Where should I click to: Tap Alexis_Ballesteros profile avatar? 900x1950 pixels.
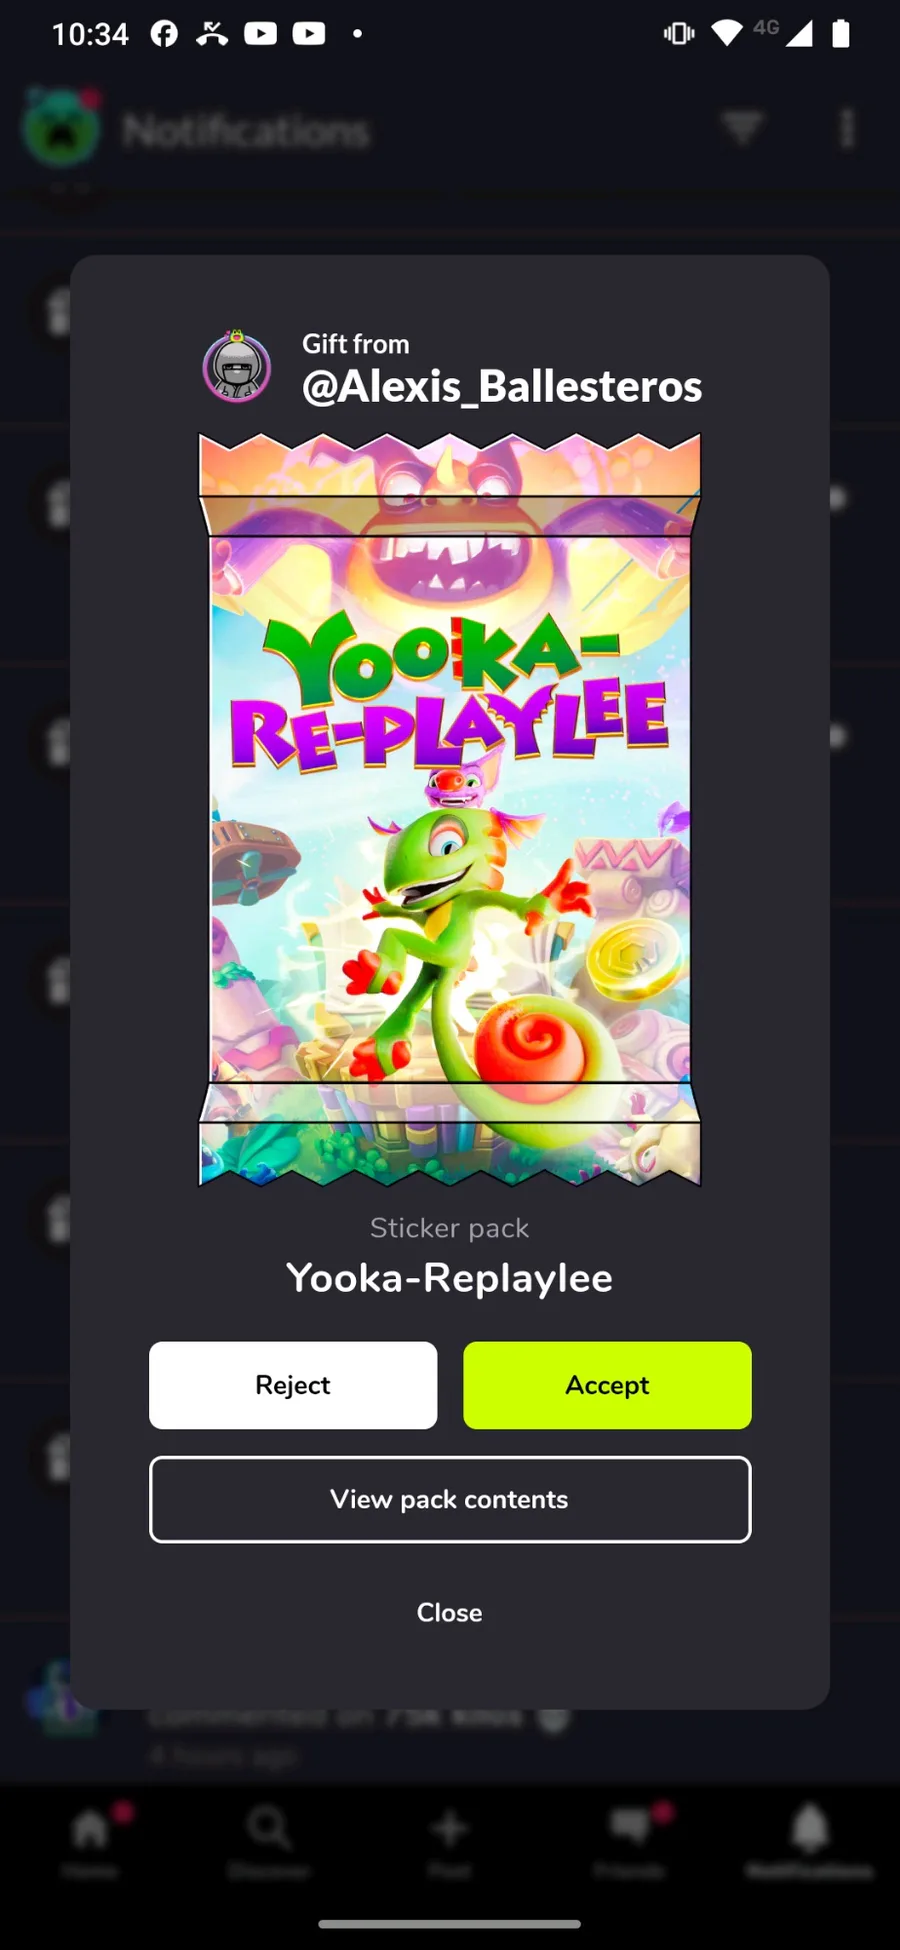tap(237, 367)
